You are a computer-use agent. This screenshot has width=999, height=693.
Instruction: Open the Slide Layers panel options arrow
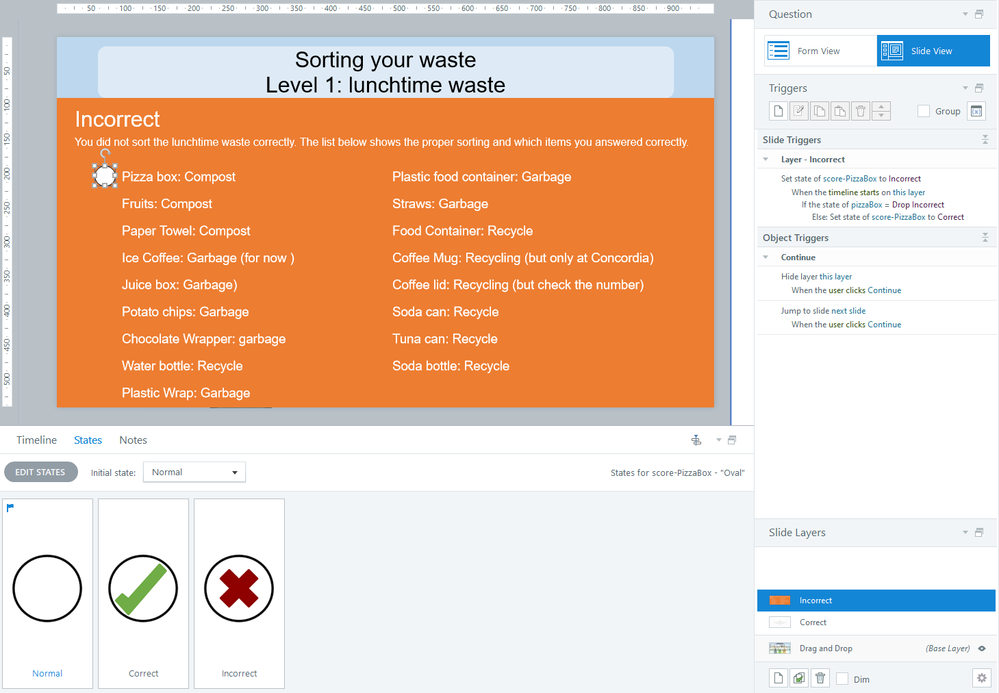[x=965, y=532]
